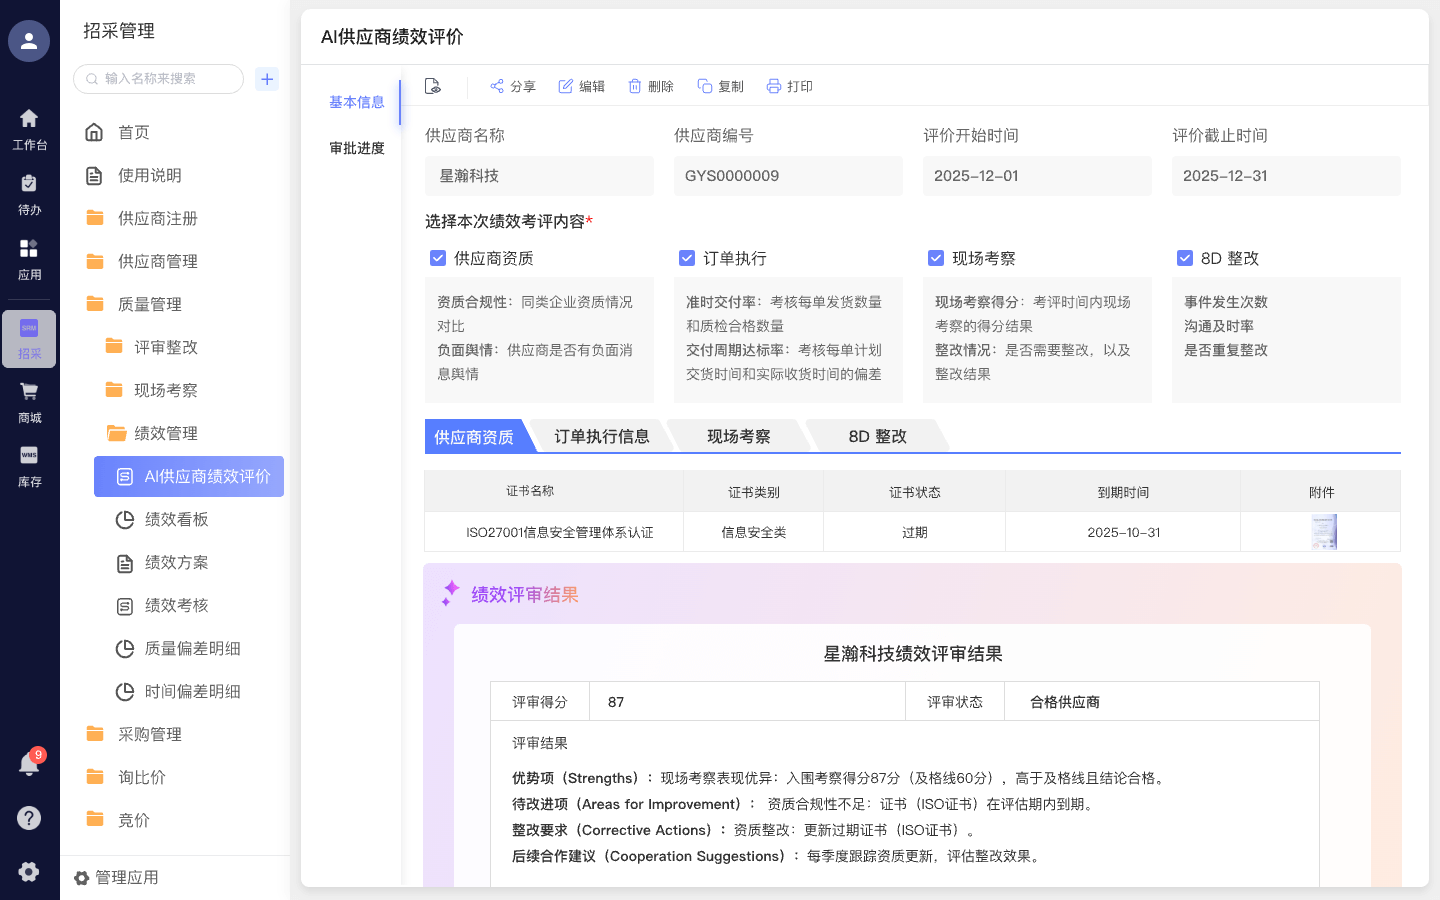Open the 分享 (share) function
The image size is (1440, 900).
(x=511, y=86)
